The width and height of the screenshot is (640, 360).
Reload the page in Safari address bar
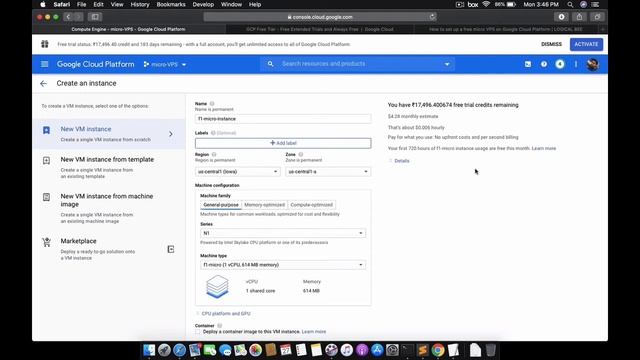coord(432,17)
